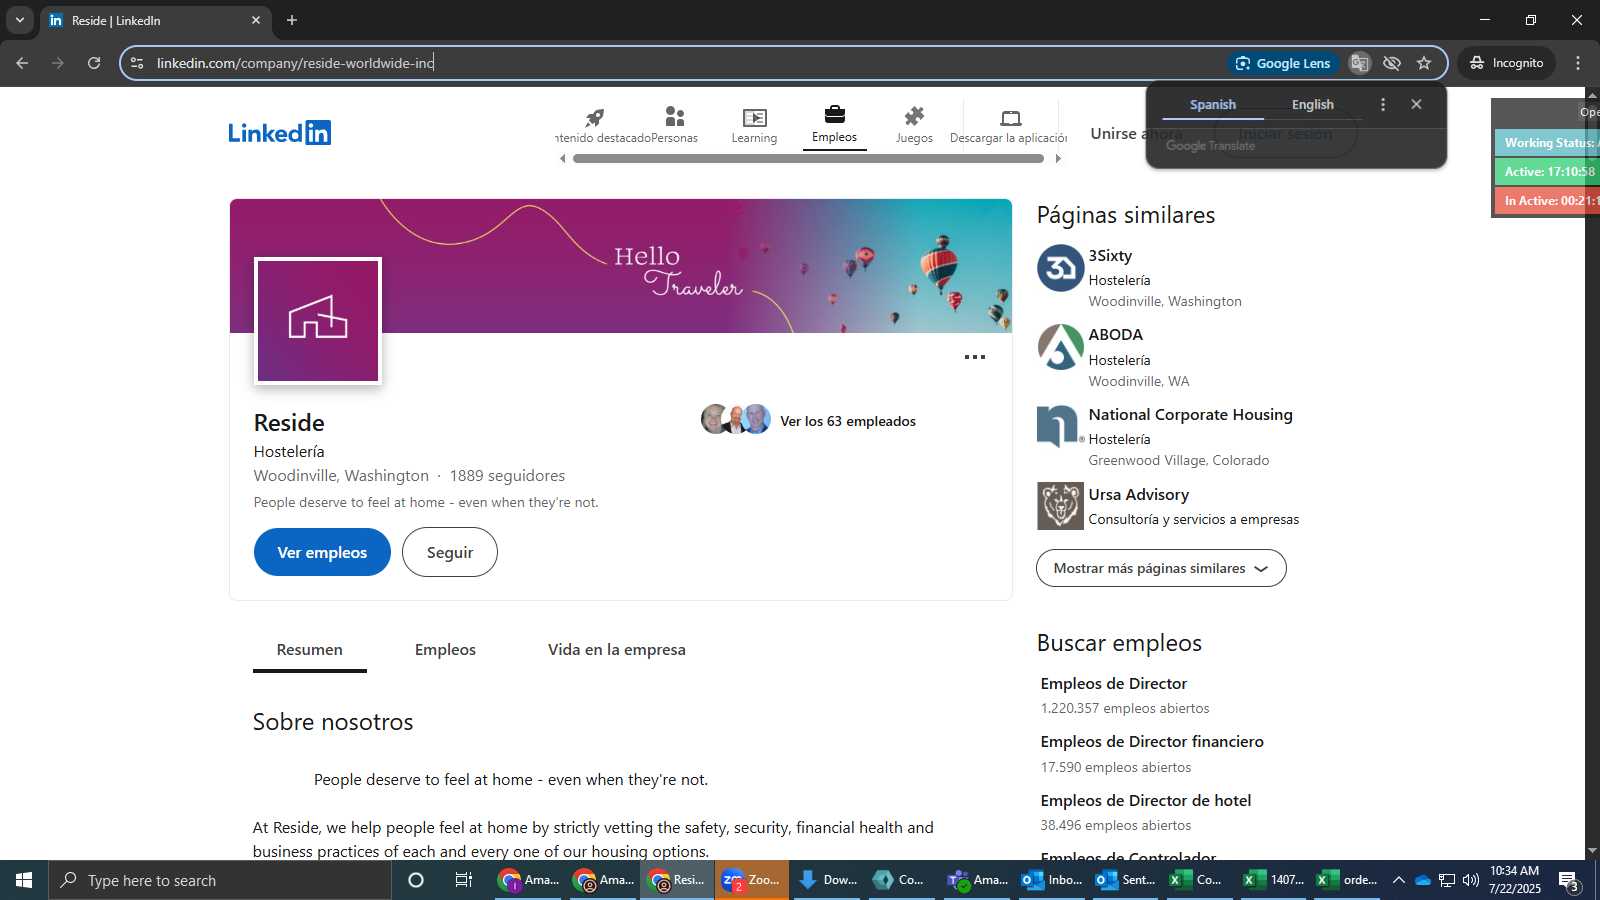Image resolution: width=1600 pixels, height=900 pixels.
Task: Open the three-dot more options on Reside card
Action: (x=975, y=357)
